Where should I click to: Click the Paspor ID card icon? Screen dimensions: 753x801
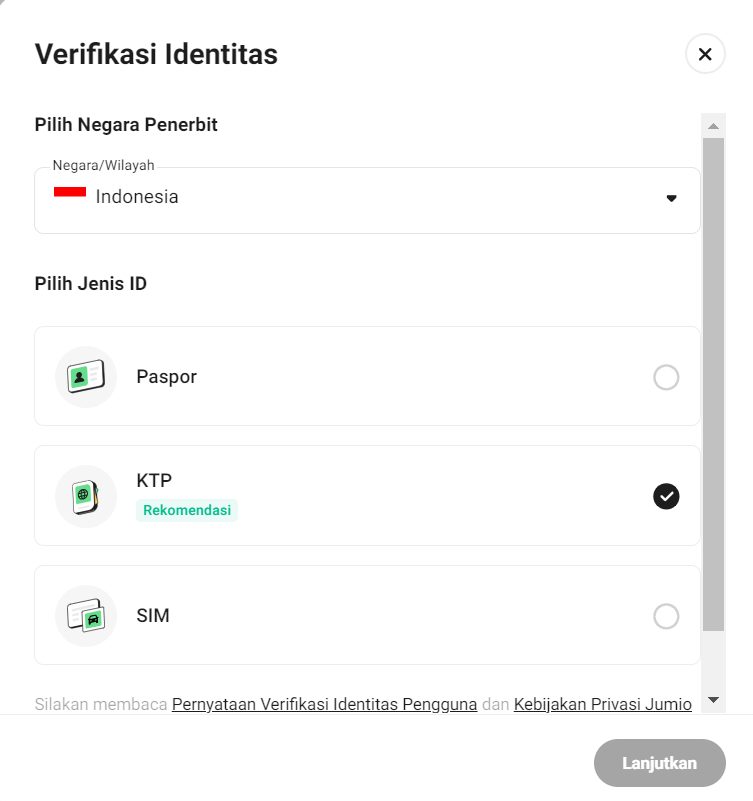pyautogui.click(x=86, y=377)
